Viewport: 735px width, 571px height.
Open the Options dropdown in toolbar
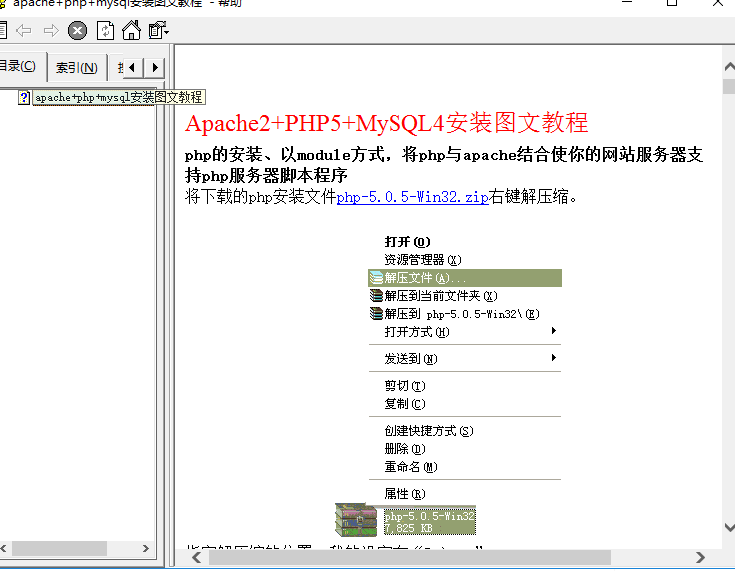pyautogui.click(x=158, y=31)
